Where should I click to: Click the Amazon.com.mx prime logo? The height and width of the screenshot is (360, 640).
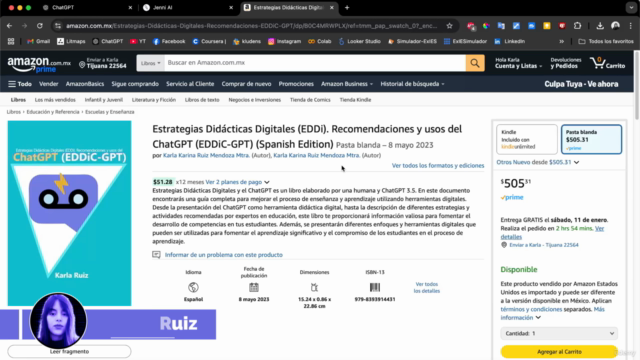coord(39,64)
